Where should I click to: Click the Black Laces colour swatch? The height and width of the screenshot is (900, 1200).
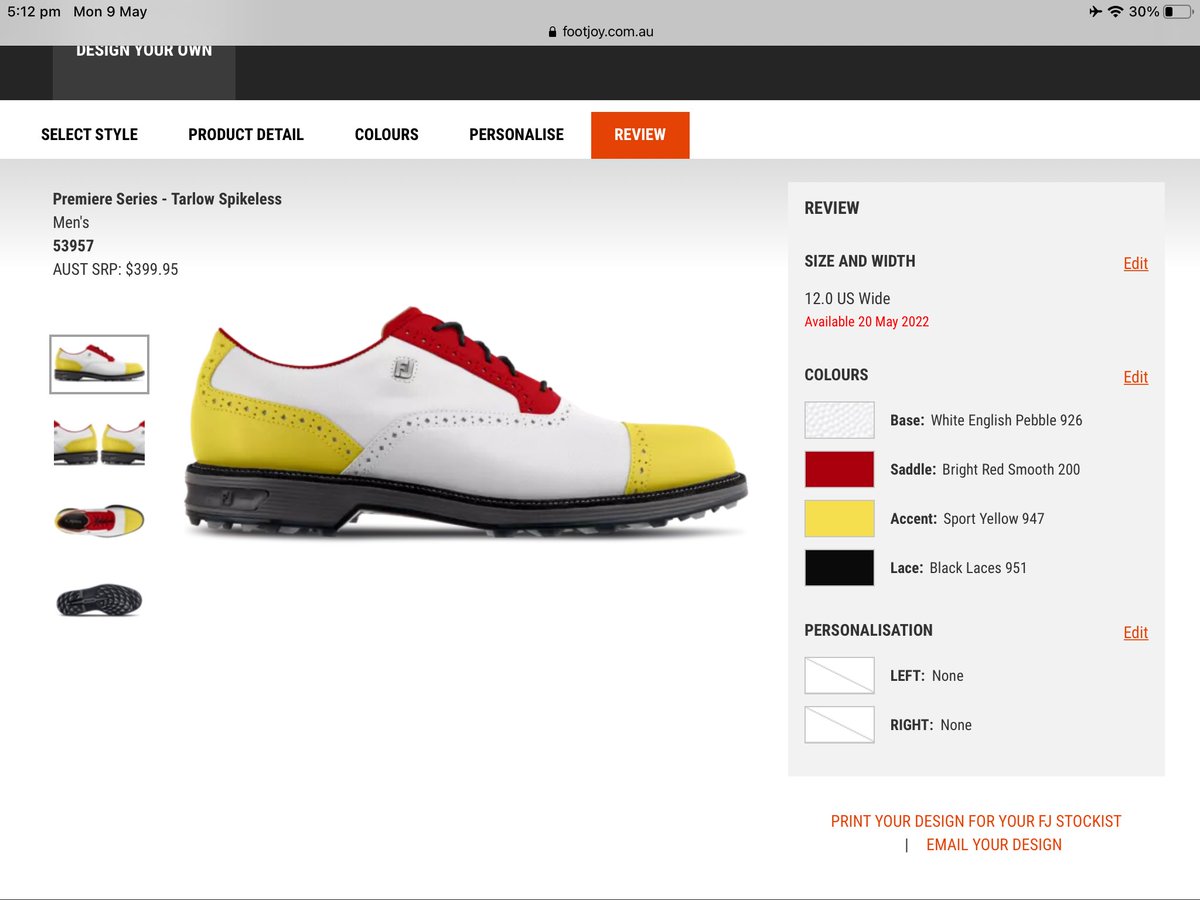click(839, 567)
